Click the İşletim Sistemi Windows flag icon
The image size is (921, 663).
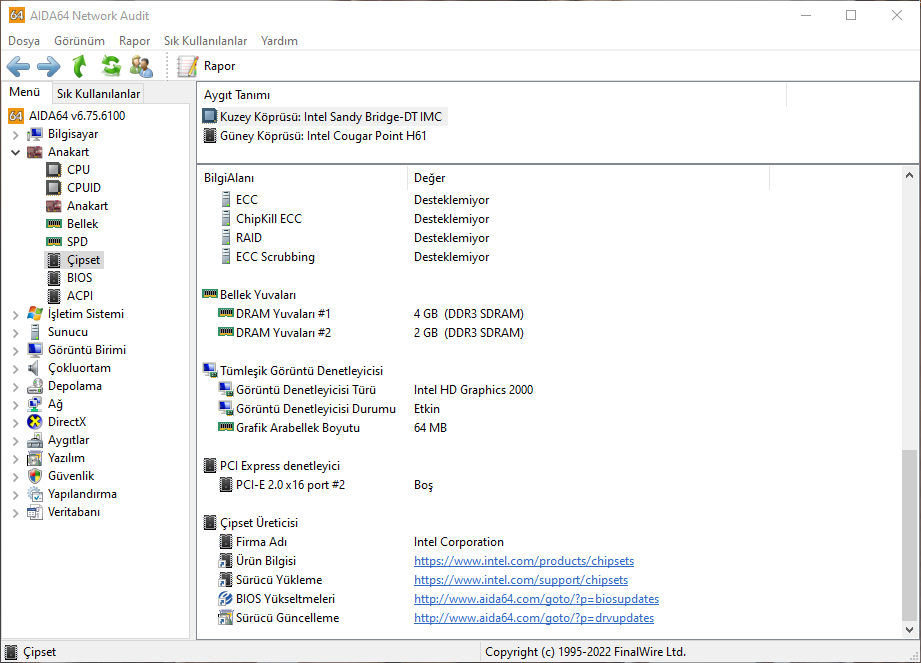click(35, 314)
